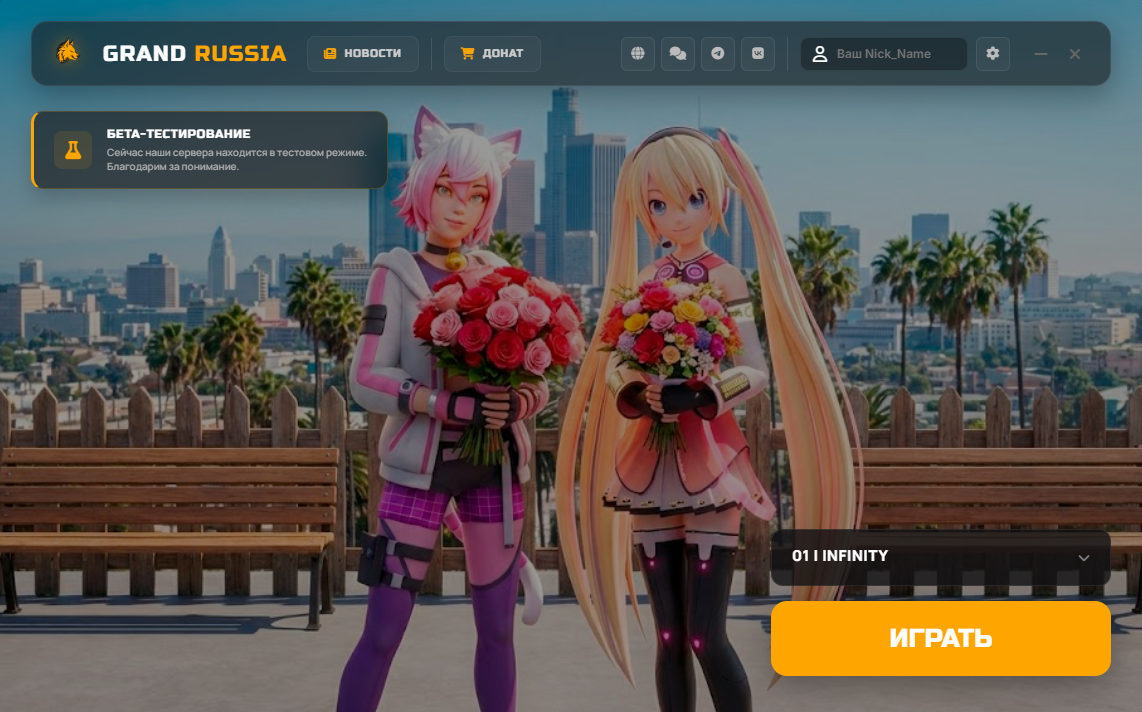The height and width of the screenshot is (712, 1142).
Task: Click the Ваш Nick_Name input field
Action: 890,53
